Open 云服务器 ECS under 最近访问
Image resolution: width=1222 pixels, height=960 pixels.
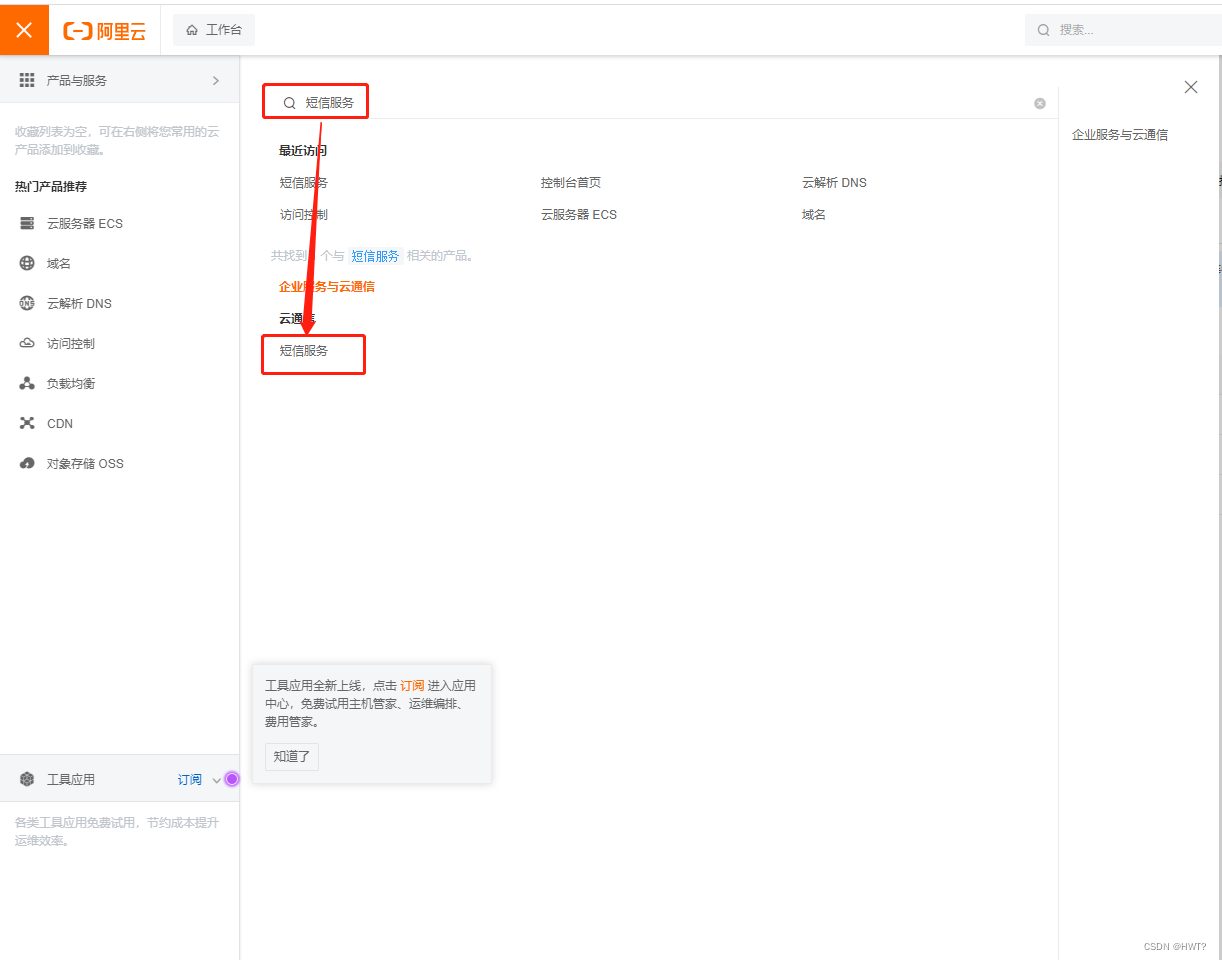(579, 214)
